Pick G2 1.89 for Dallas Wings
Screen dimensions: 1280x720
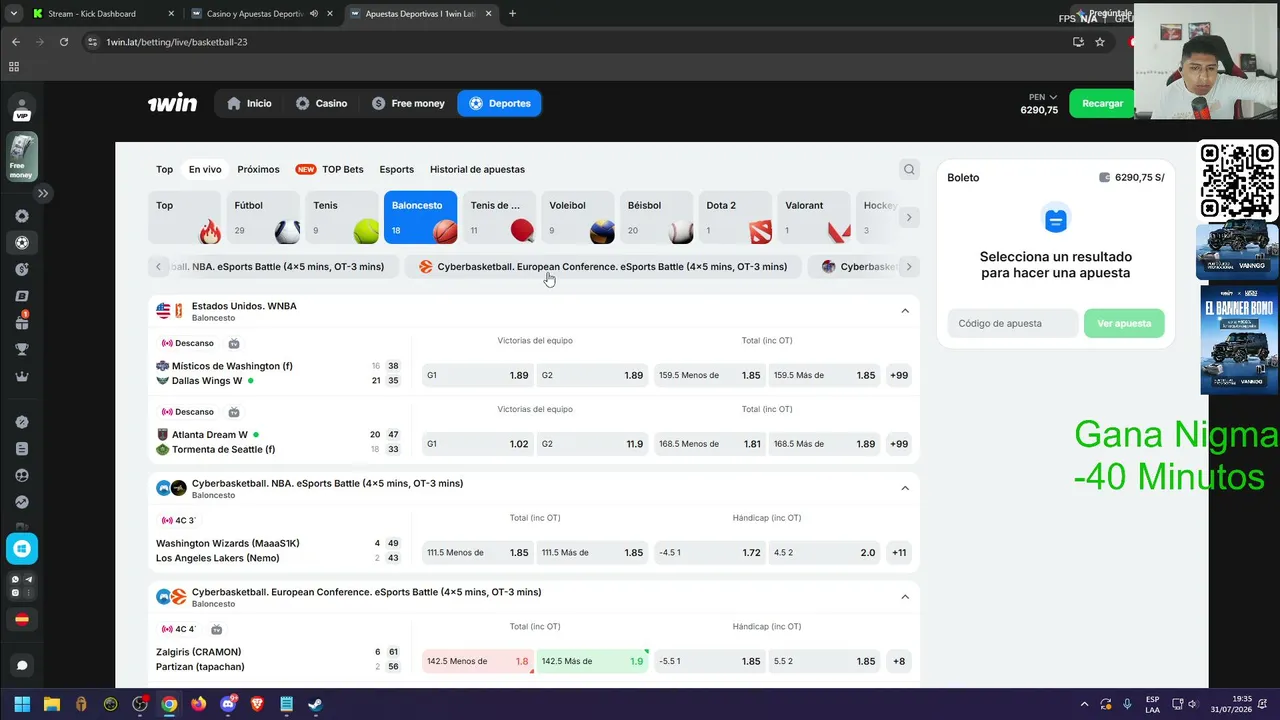click(x=592, y=375)
